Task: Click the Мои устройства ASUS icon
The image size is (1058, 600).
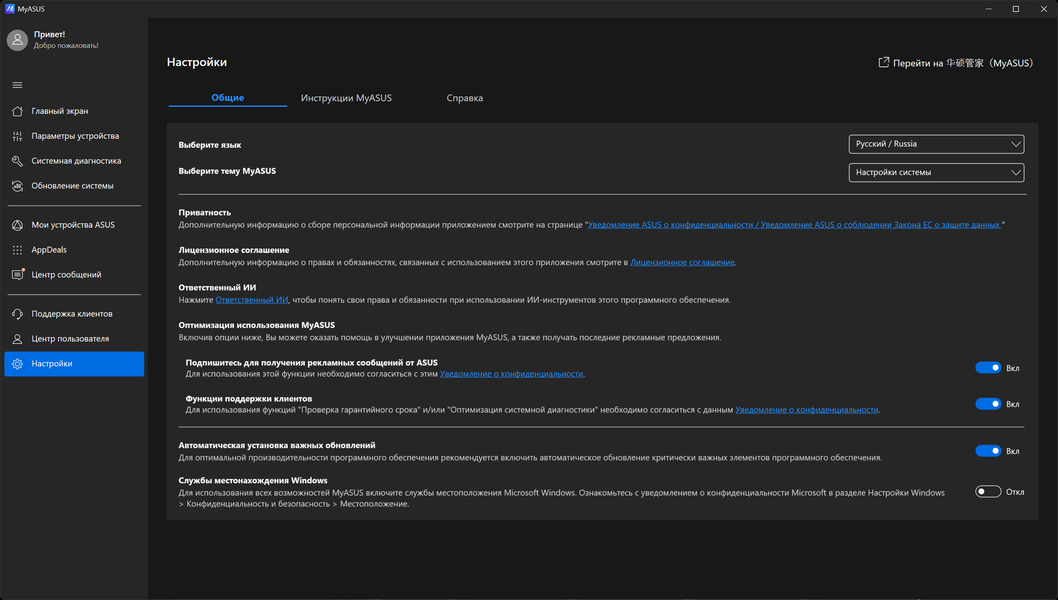Action: (x=18, y=225)
